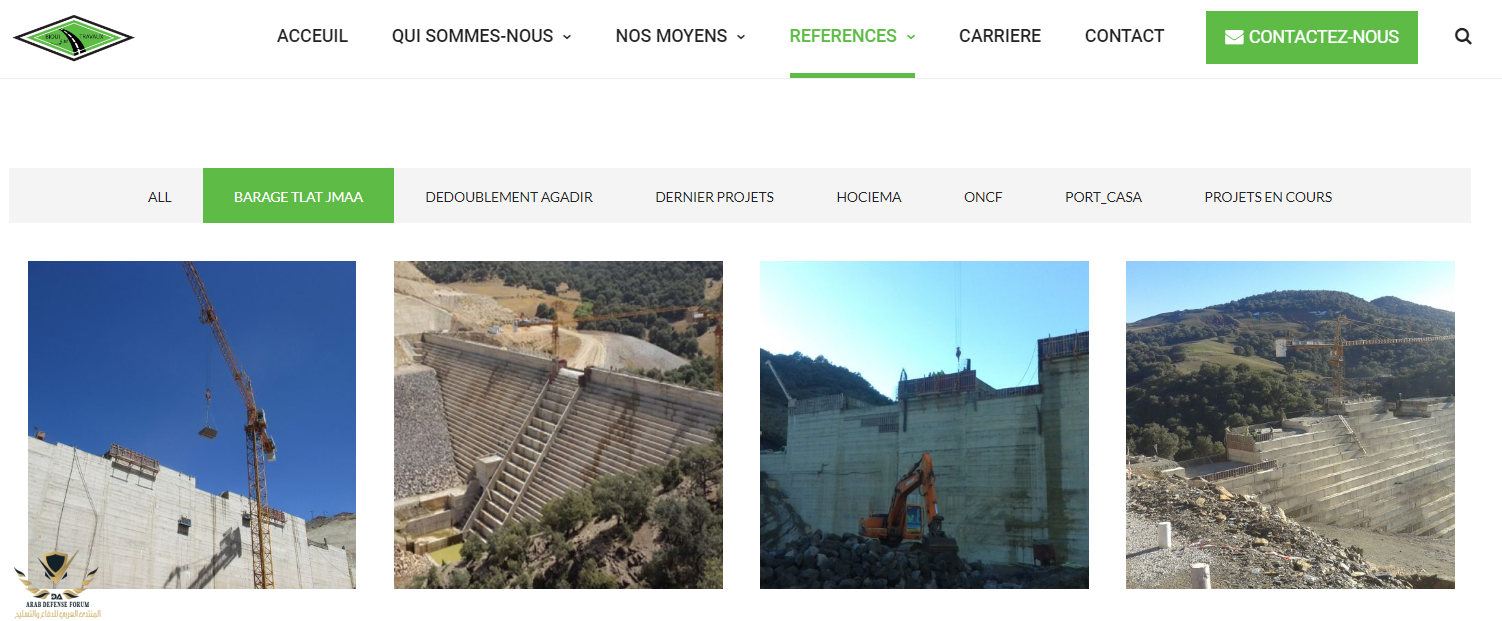Show the DERNIER PROJETS category
Image resolution: width=1502 pixels, height=621 pixels.
coord(714,197)
